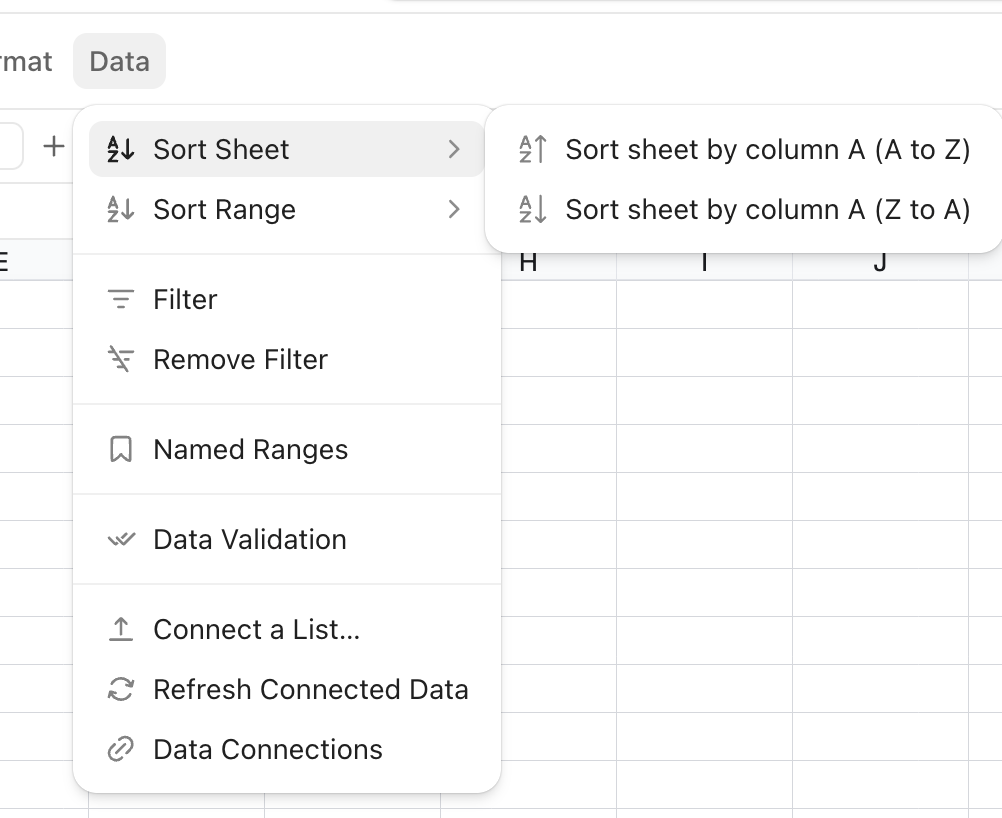The width and height of the screenshot is (1002, 818).
Task: Choose Sort sheet by column A (Z to A)
Action: (x=744, y=210)
